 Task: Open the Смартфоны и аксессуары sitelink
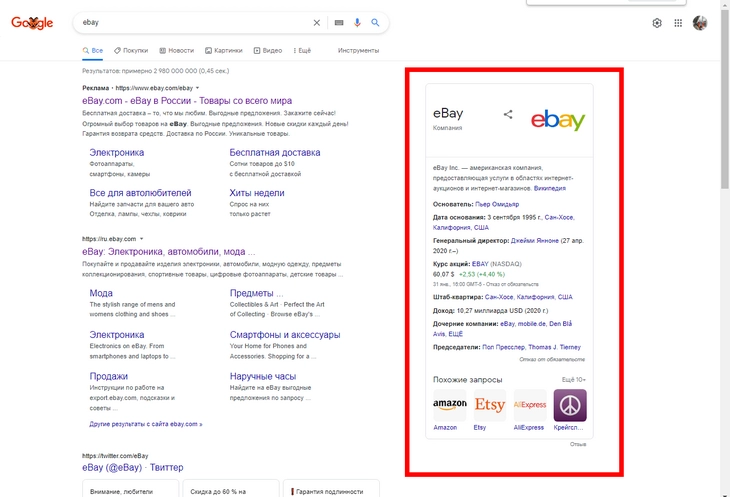285,335
